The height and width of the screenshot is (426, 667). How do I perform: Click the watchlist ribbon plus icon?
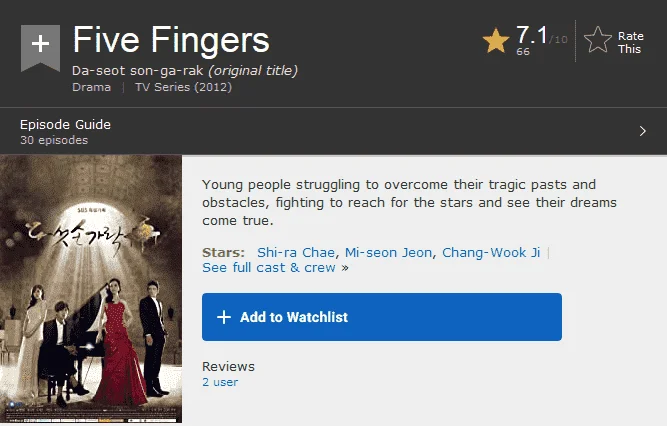40,47
